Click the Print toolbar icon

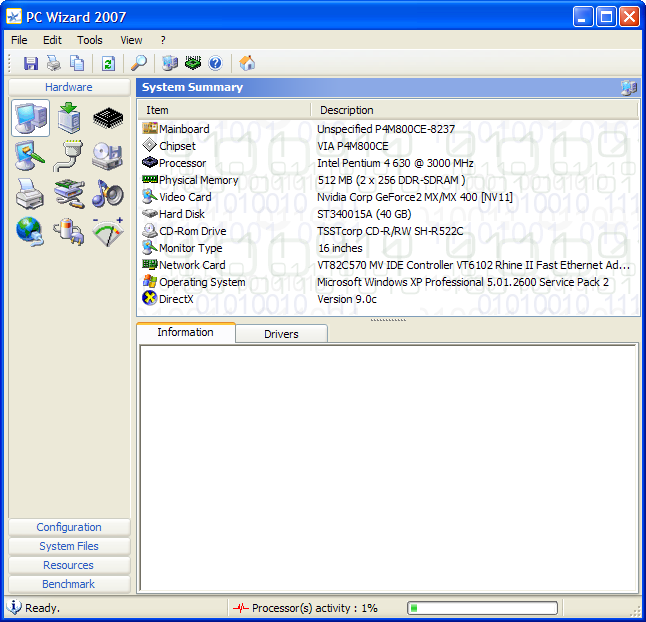pyautogui.click(x=54, y=63)
